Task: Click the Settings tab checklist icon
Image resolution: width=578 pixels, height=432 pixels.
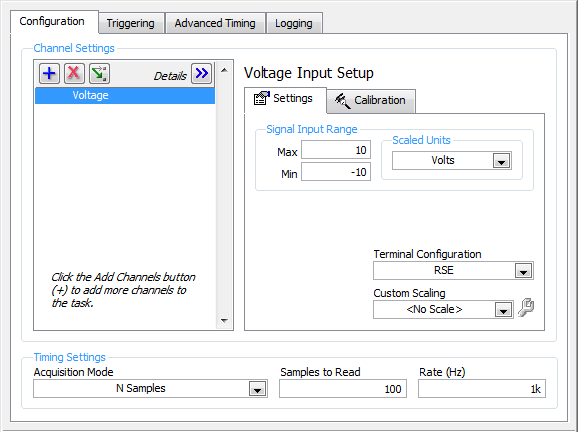Action: (x=262, y=98)
